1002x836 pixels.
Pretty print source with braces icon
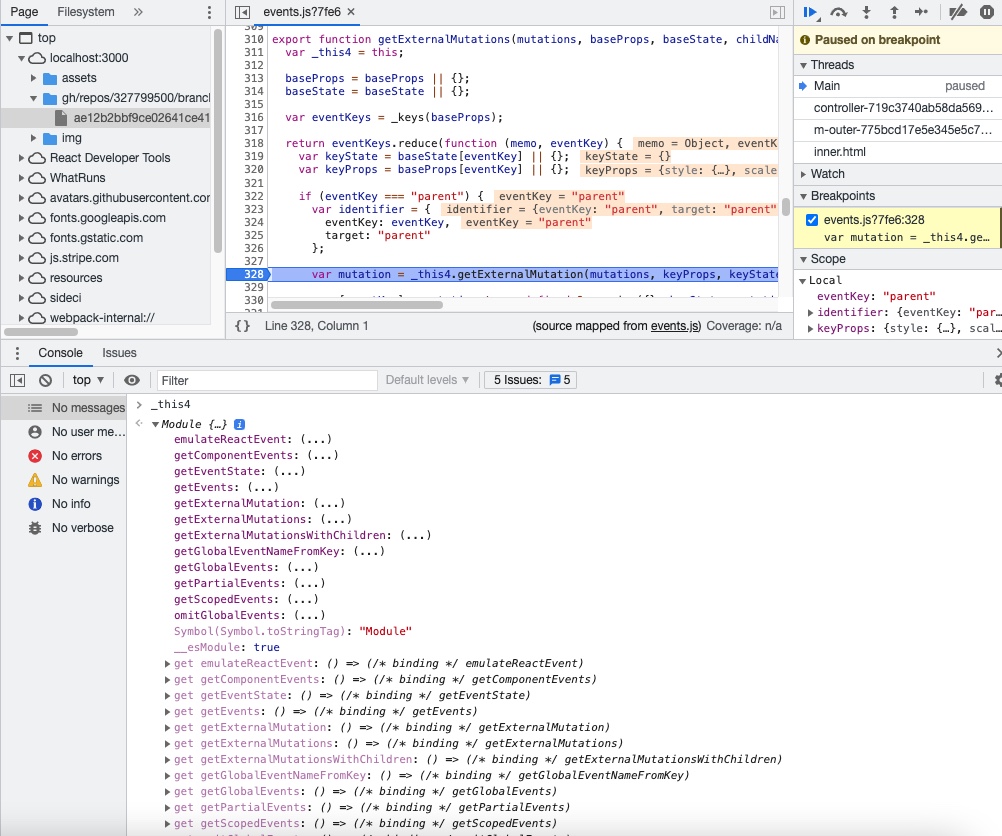click(242, 326)
